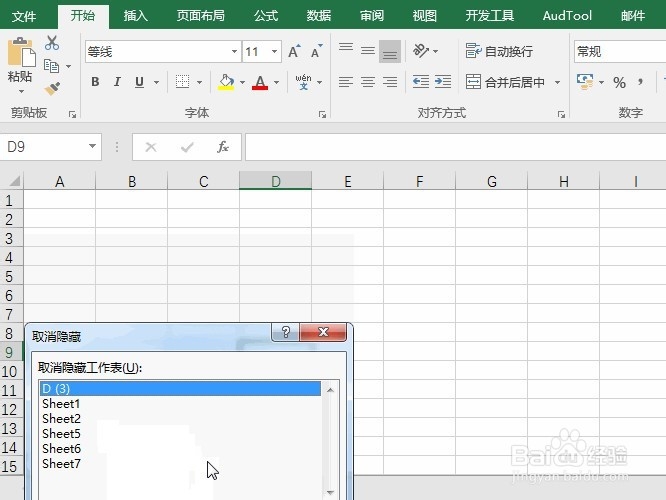Decrease indent in the alignment group
The width and height of the screenshot is (666, 500).
[x=420, y=82]
